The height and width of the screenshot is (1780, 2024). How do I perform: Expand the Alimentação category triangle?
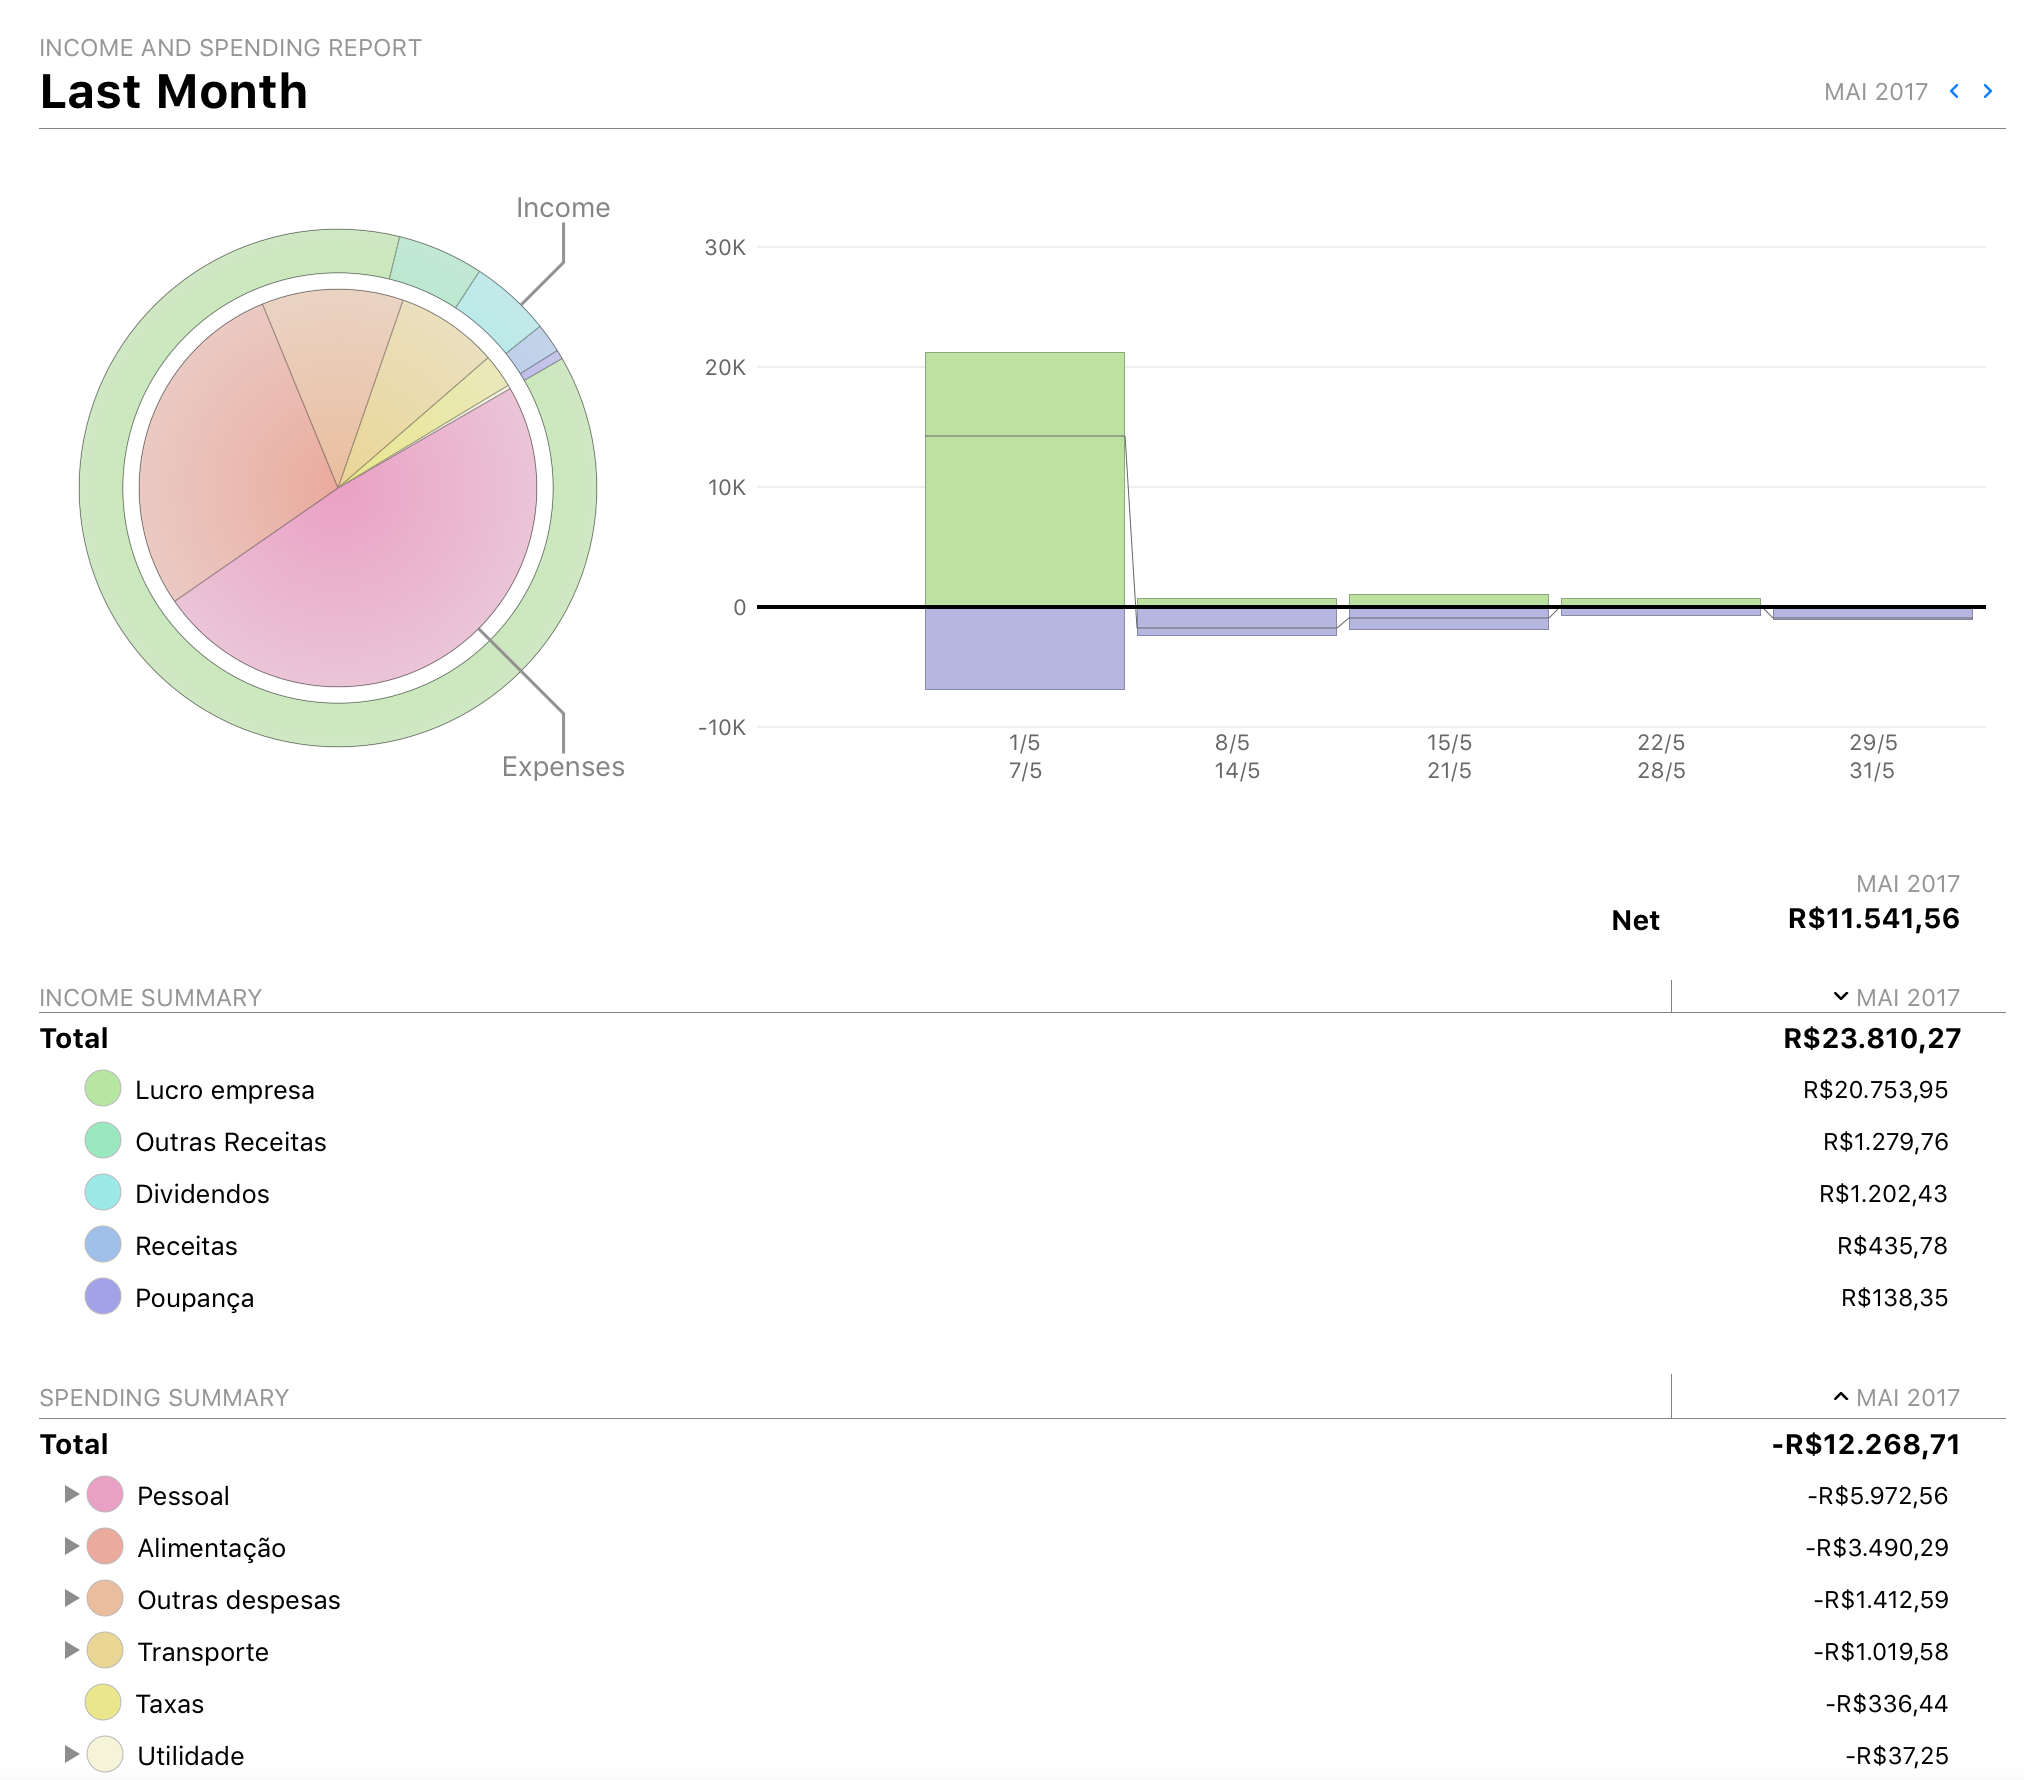[x=71, y=1546]
